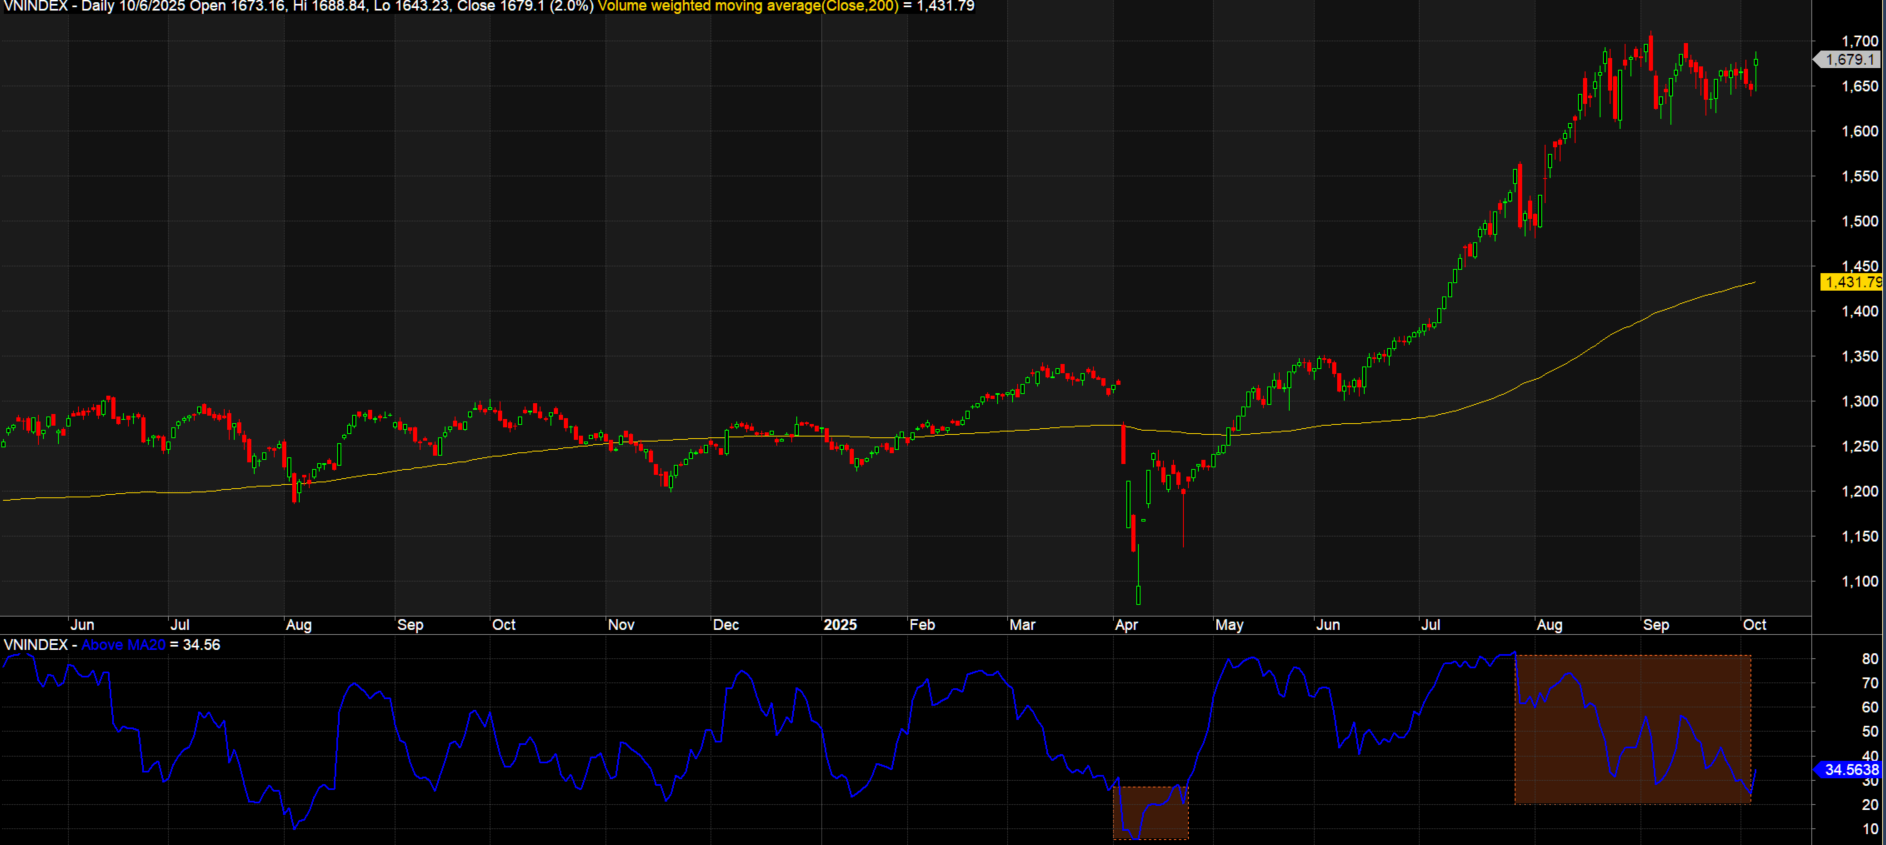Select the Mar marker on the date axis

tap(1022, 625)
